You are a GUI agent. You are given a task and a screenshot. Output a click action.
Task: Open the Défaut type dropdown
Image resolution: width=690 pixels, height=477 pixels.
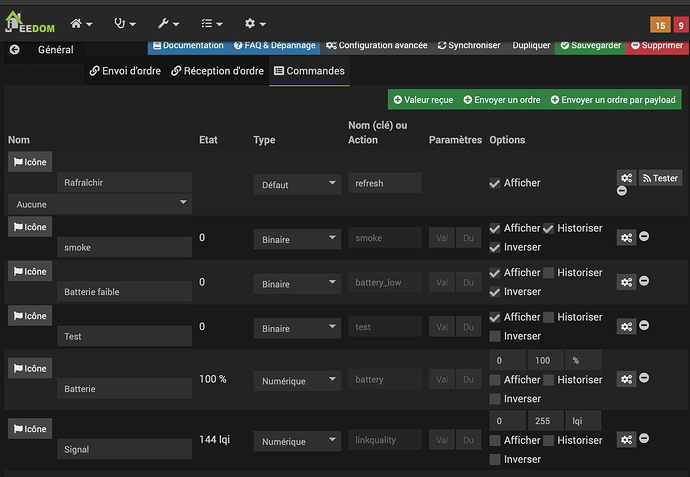[x=297, y=184]
